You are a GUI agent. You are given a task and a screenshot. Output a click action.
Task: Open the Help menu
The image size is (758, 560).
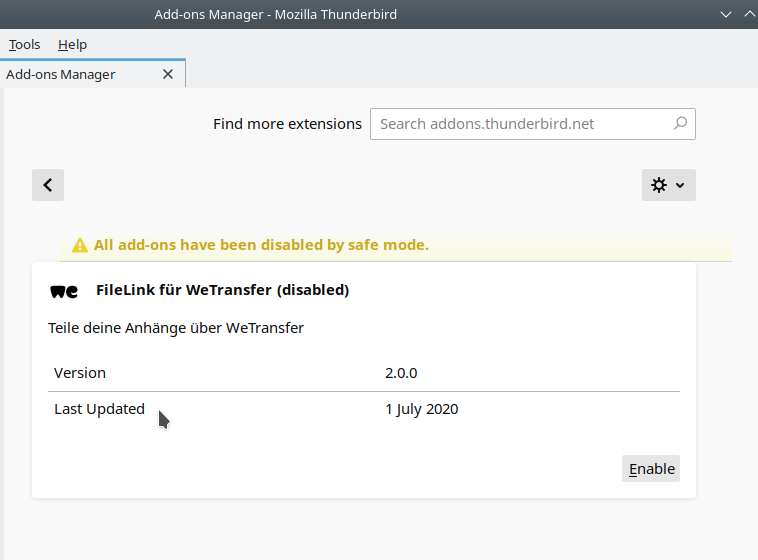(73, 44)
